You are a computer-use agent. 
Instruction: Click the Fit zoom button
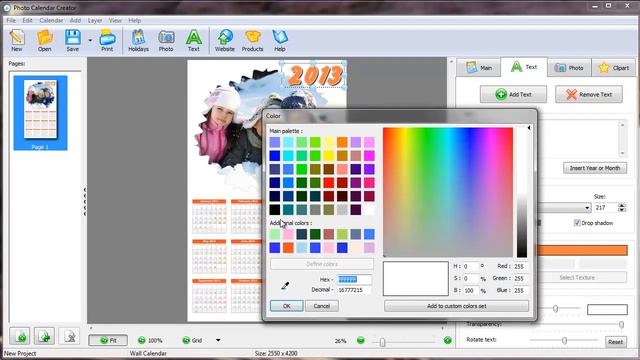click(108, 340)
